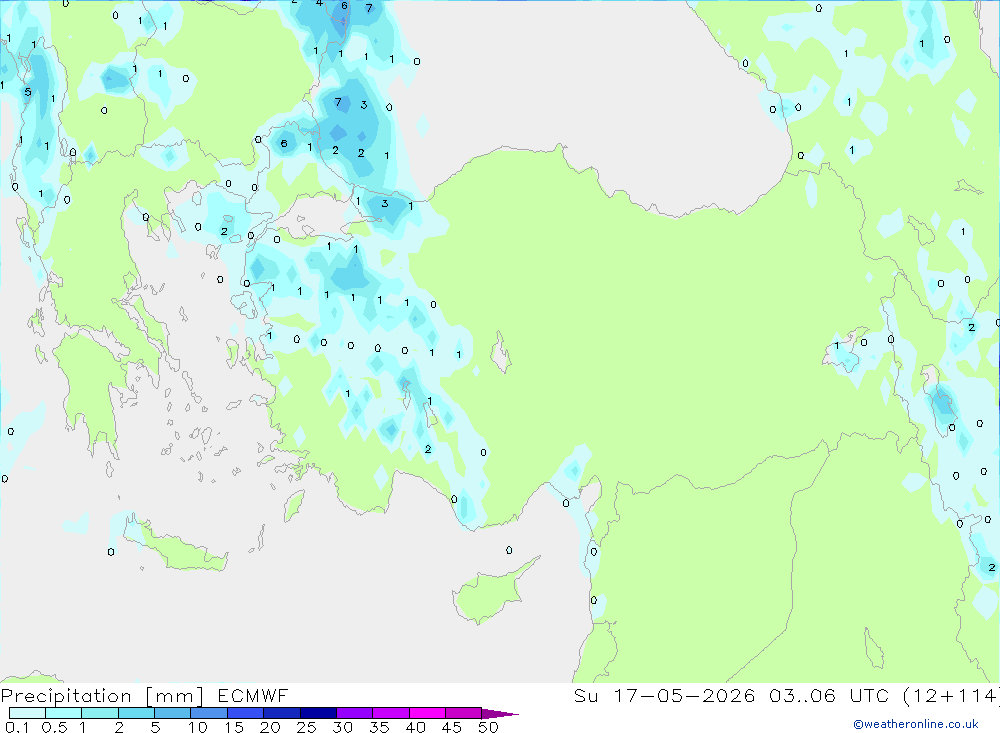Click the 40–45 mm magenta legend swatch
This screenshot has width=1000, height=733.
(427, 713)
